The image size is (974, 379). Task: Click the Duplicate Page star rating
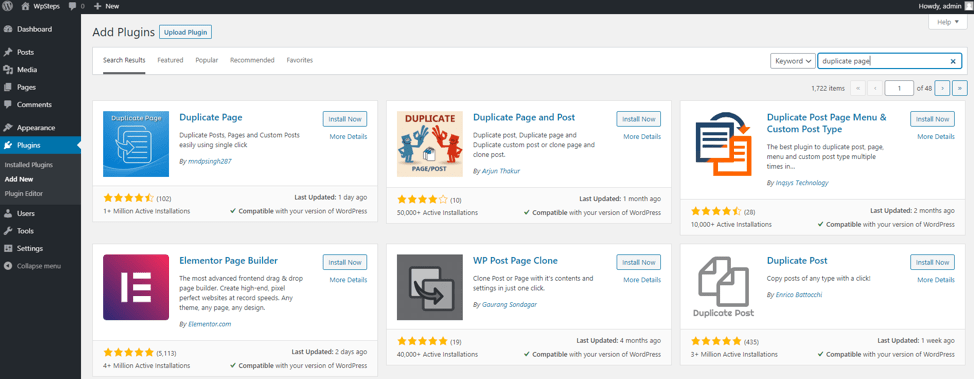pyautogui.click(x=128, y=198)
